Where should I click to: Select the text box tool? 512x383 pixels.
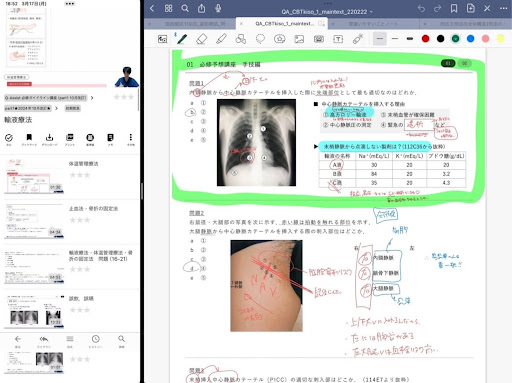coord(338,39)
